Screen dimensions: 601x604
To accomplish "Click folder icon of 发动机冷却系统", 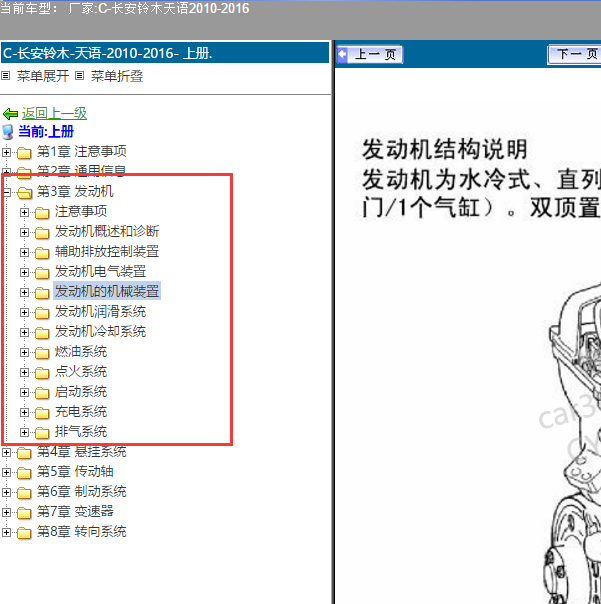I will 42,333.
